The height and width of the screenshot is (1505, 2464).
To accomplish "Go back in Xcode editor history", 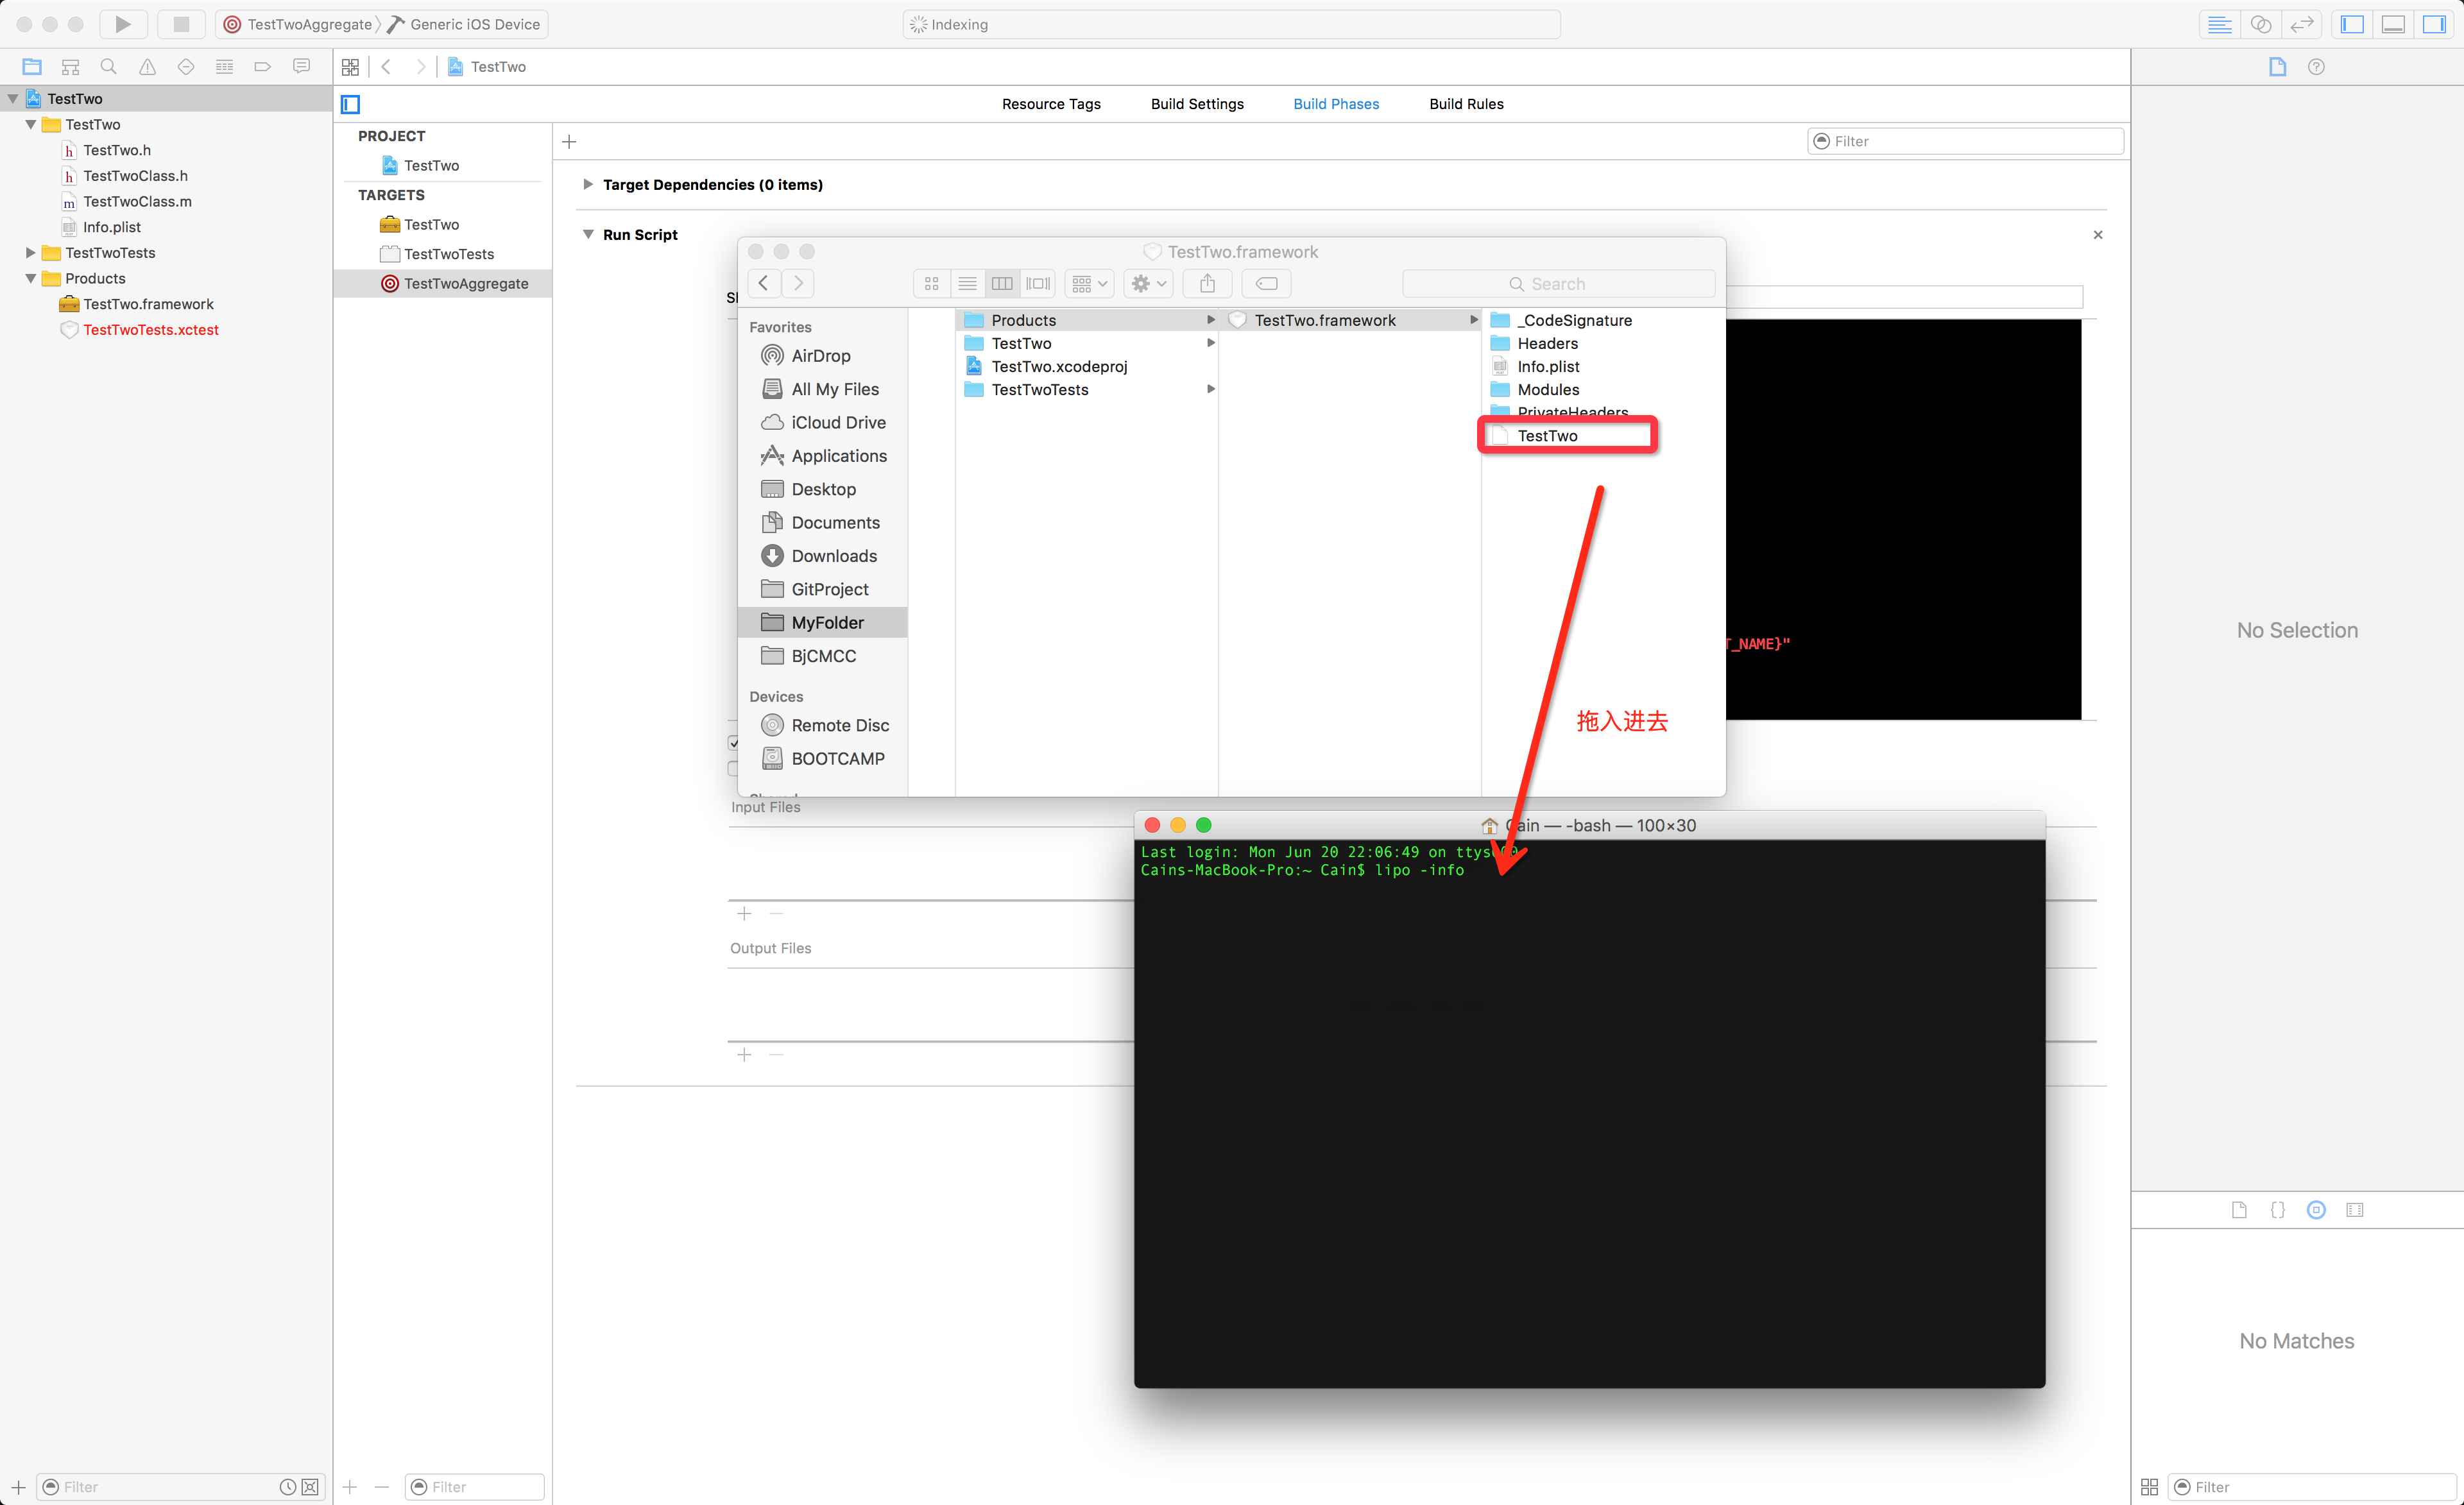I will pos(386,67).
